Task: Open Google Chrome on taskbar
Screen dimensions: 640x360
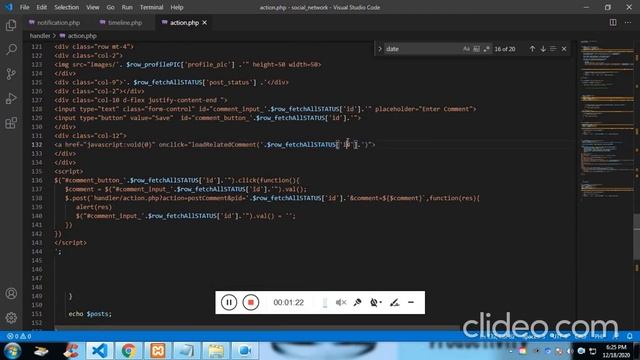Action: [129, 351]
